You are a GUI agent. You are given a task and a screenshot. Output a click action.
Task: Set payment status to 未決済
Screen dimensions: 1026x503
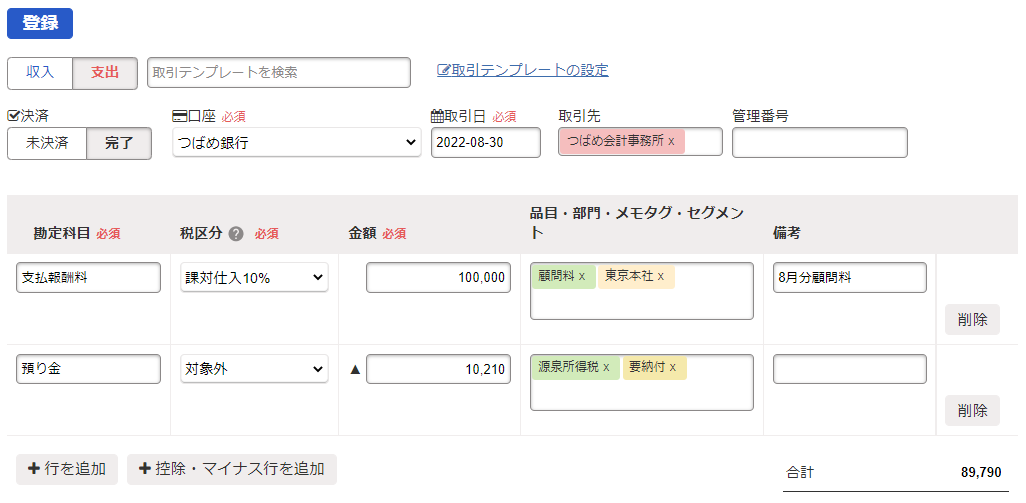tap(47, 143)
